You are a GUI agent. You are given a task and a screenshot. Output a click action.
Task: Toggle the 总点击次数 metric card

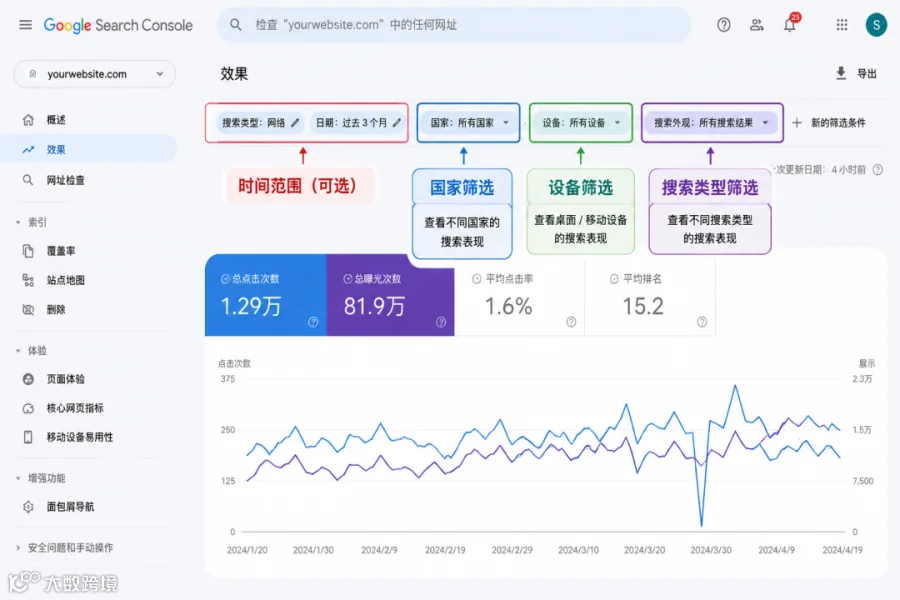click(x=266, y=295)
